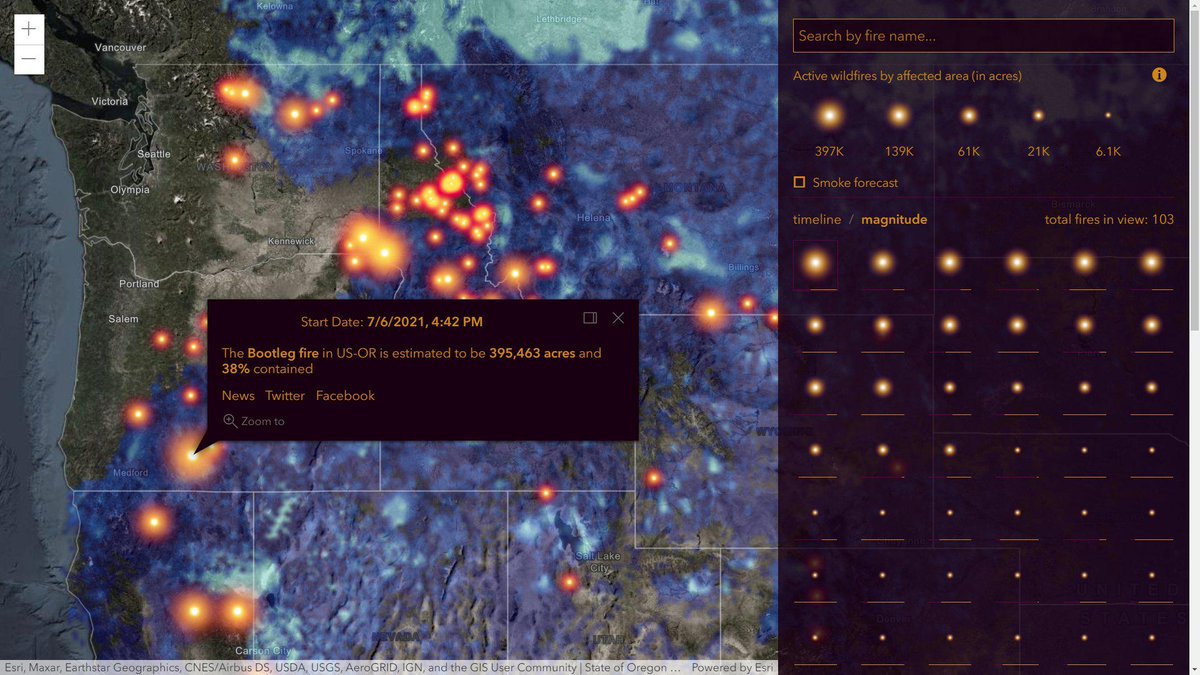Click the Spokane label on the map
Screen dimensions: 1200x675
tap(363, 150)
